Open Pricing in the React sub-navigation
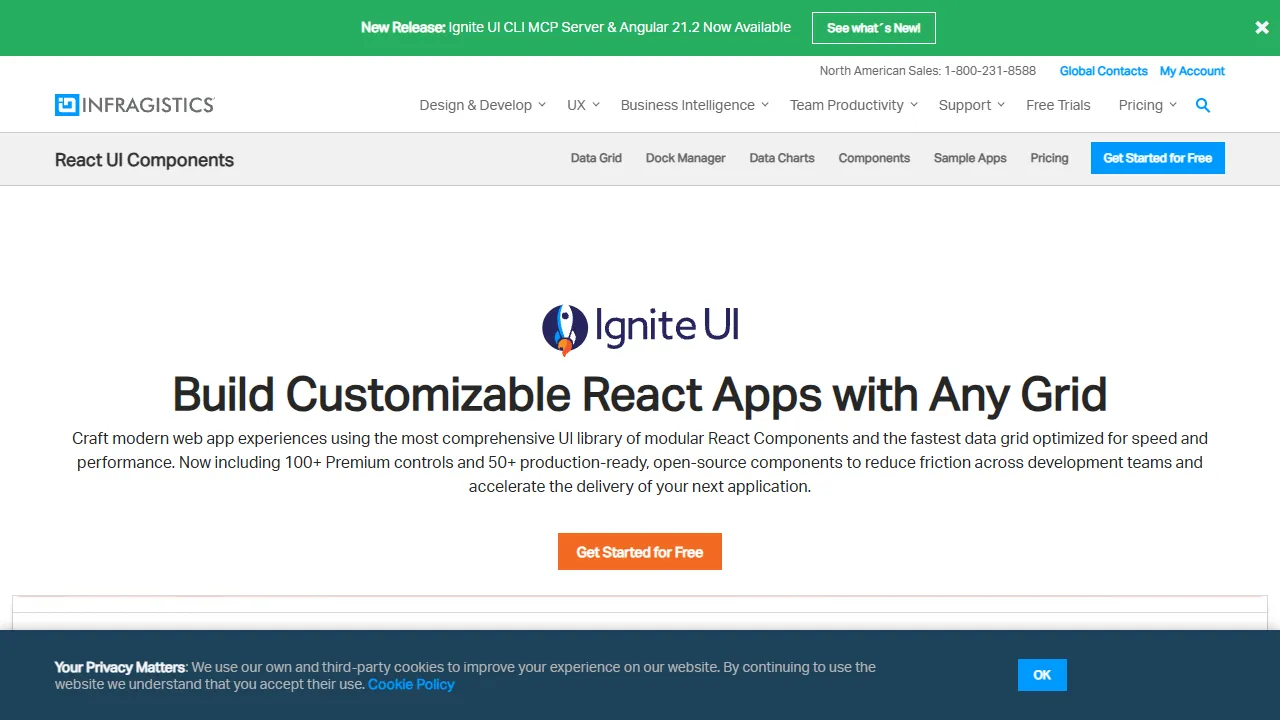1280x720 pixels. tap(1049, 158)
